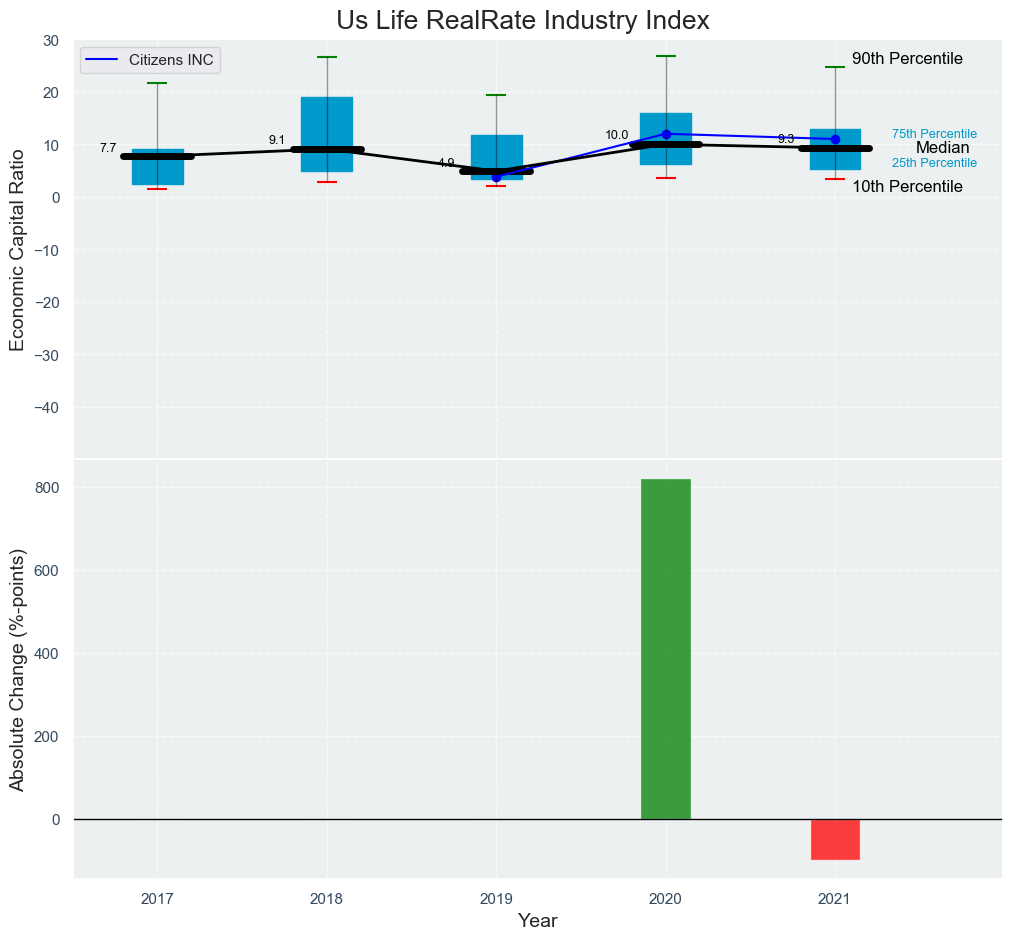Select the Median annotation label

pos(942,148)
